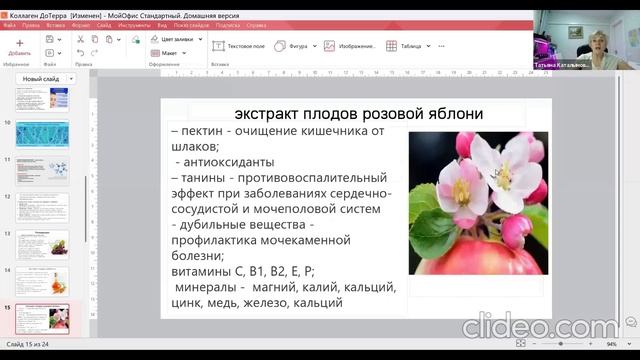Open the Слайд menu
The image size is (640, 360).
point(104,25)
